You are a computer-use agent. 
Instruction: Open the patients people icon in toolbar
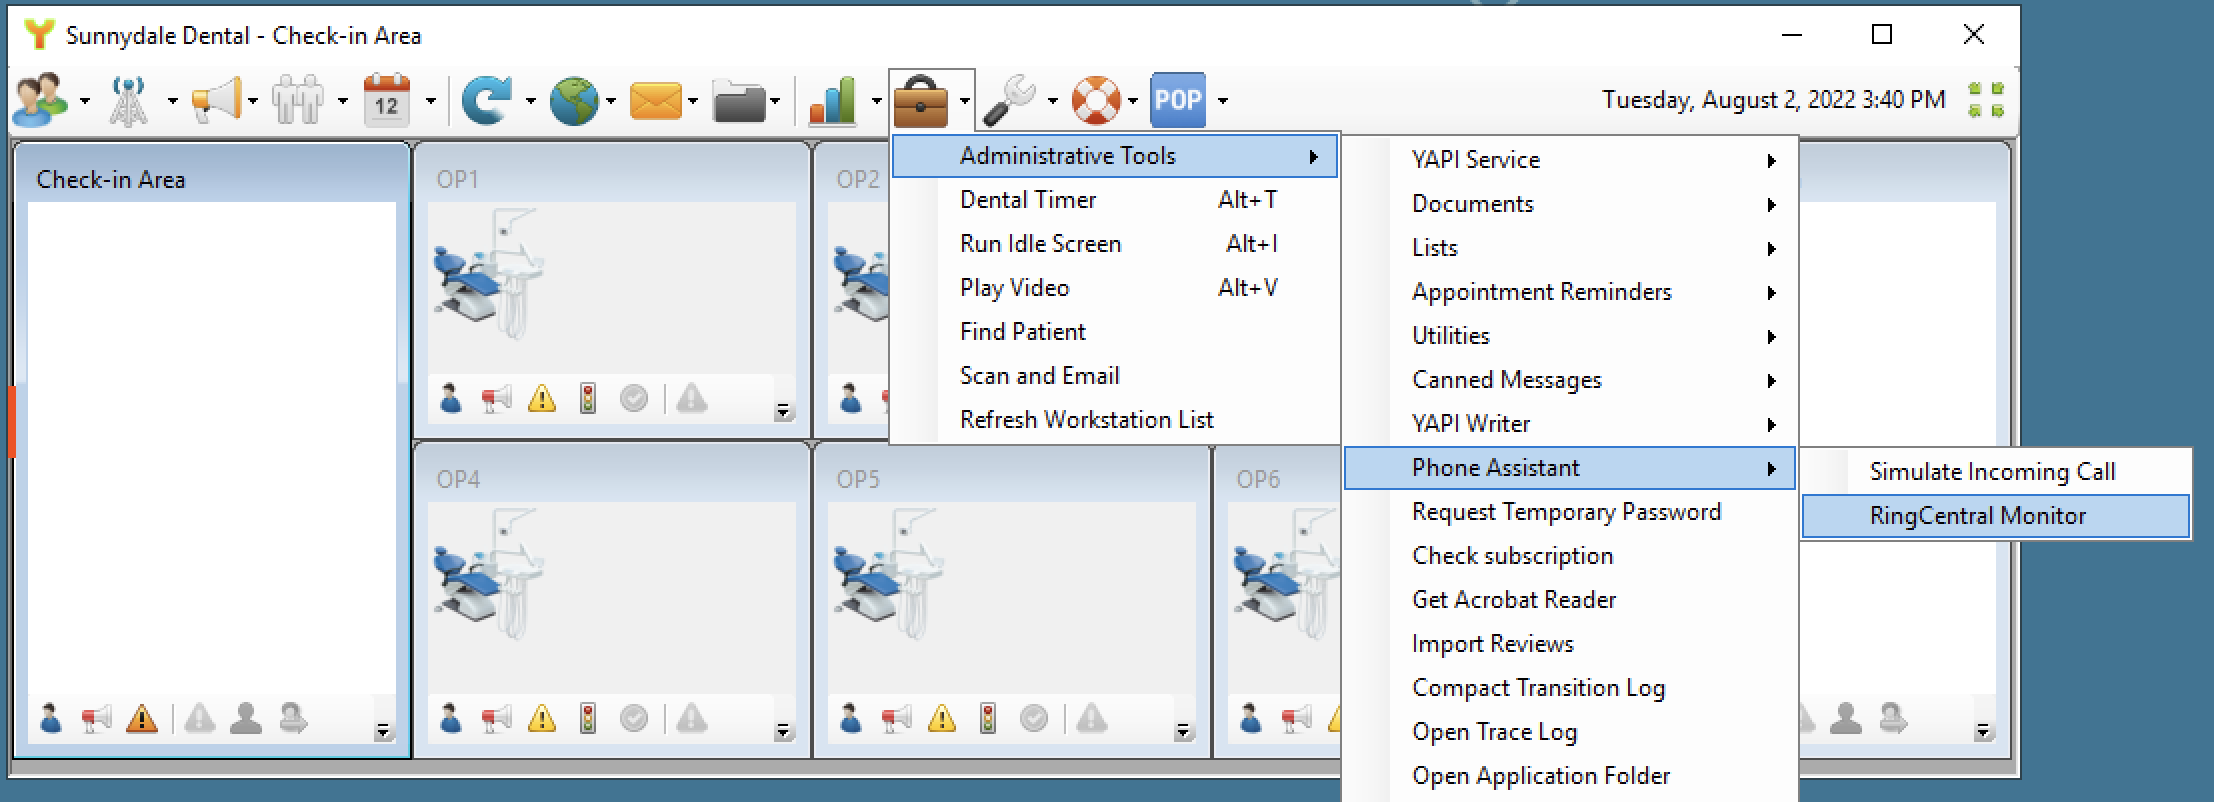click(x=40, y=100)
